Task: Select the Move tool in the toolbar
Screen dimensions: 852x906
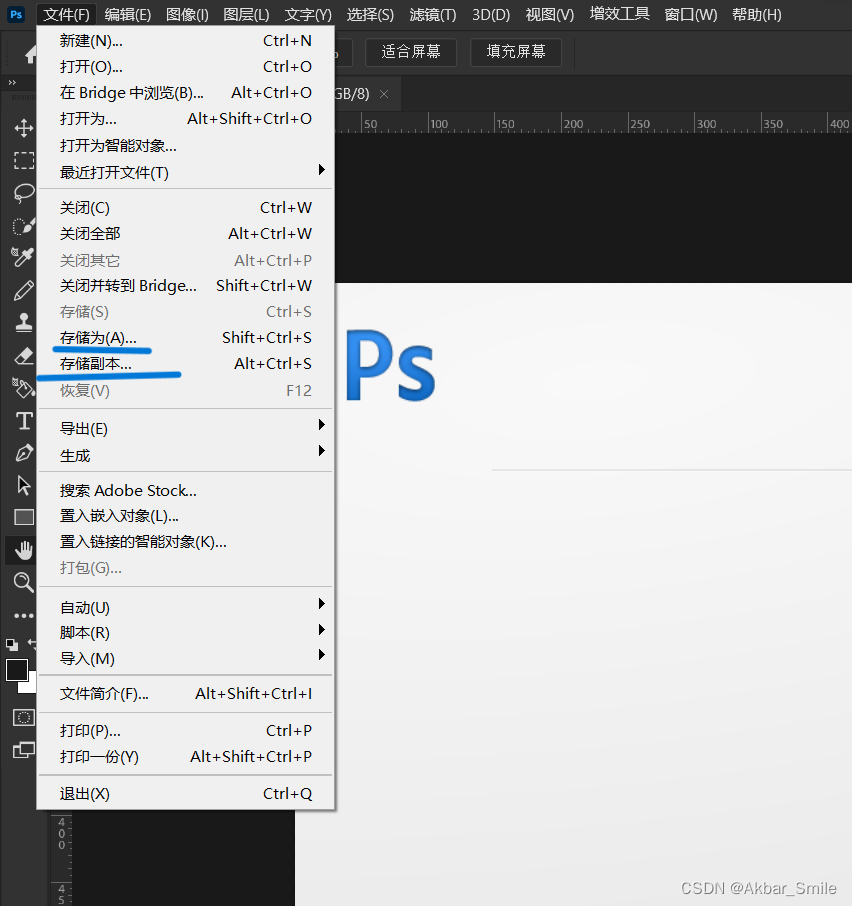Action: [23, 128]
